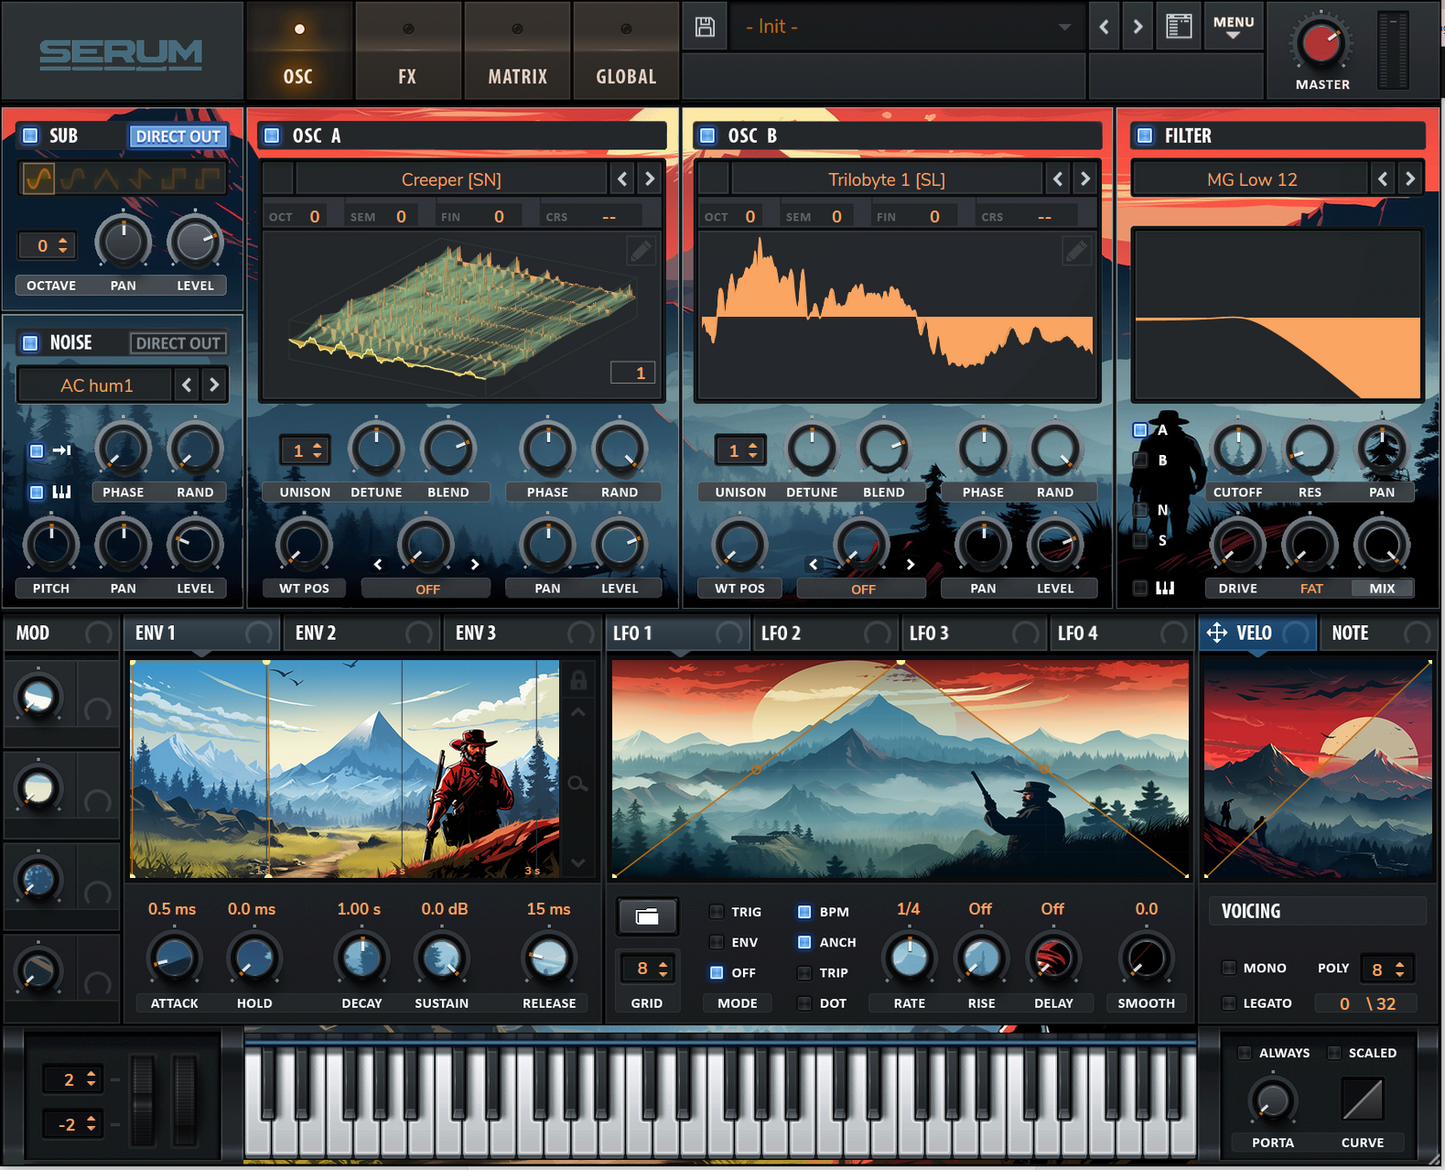The width and height of the screenshot is (1445, 1170).
Task: Enable the LFO TRIG mode checkbox
Action: coord(716,912)
